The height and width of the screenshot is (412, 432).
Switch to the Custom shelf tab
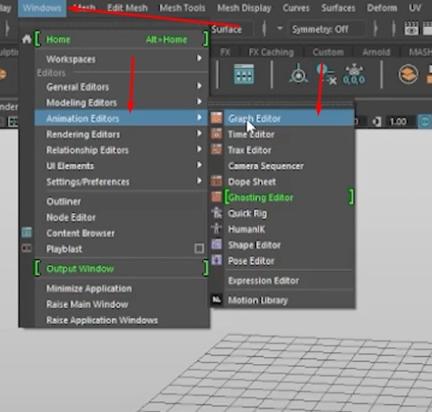[328, 52]
